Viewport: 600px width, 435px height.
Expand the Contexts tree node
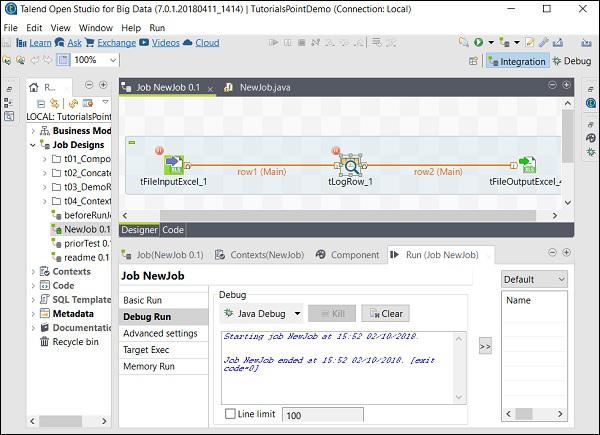coord(34,272)
